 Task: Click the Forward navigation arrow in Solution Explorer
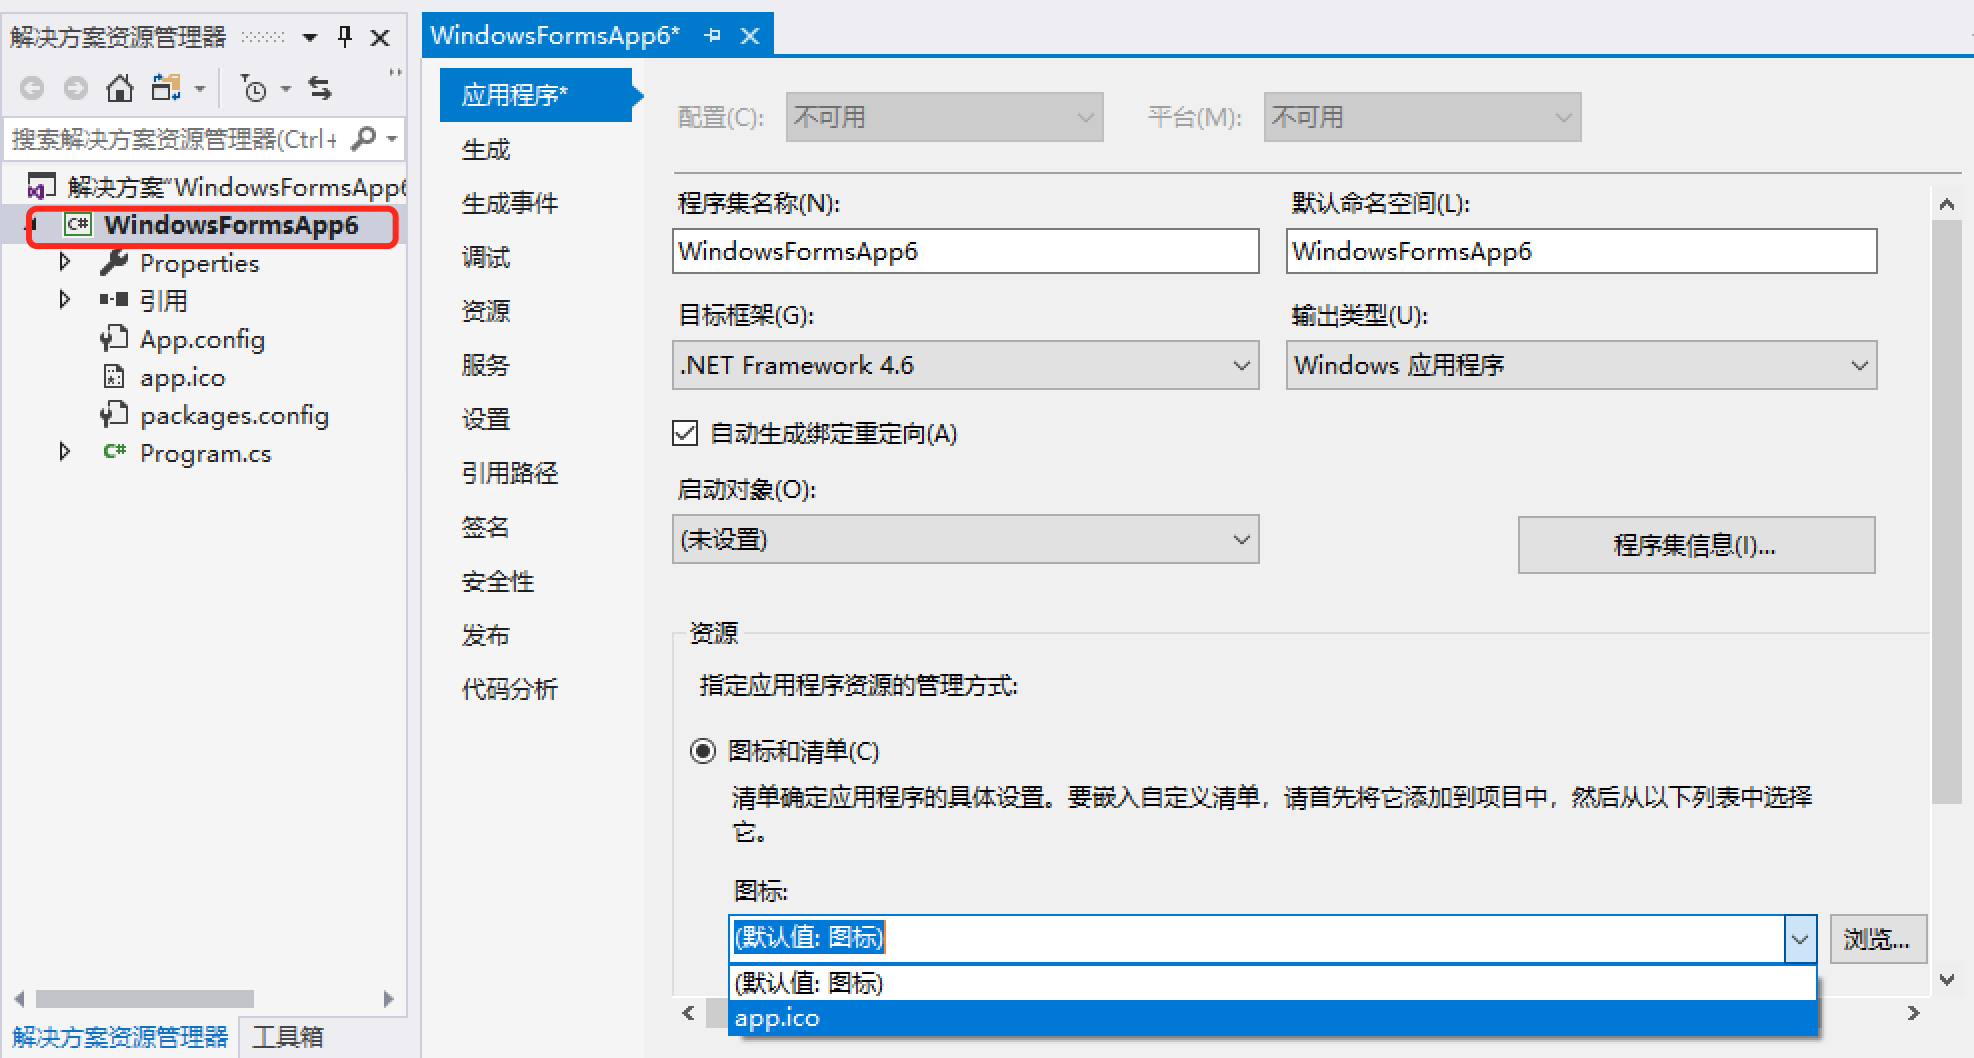pos(76,89)
